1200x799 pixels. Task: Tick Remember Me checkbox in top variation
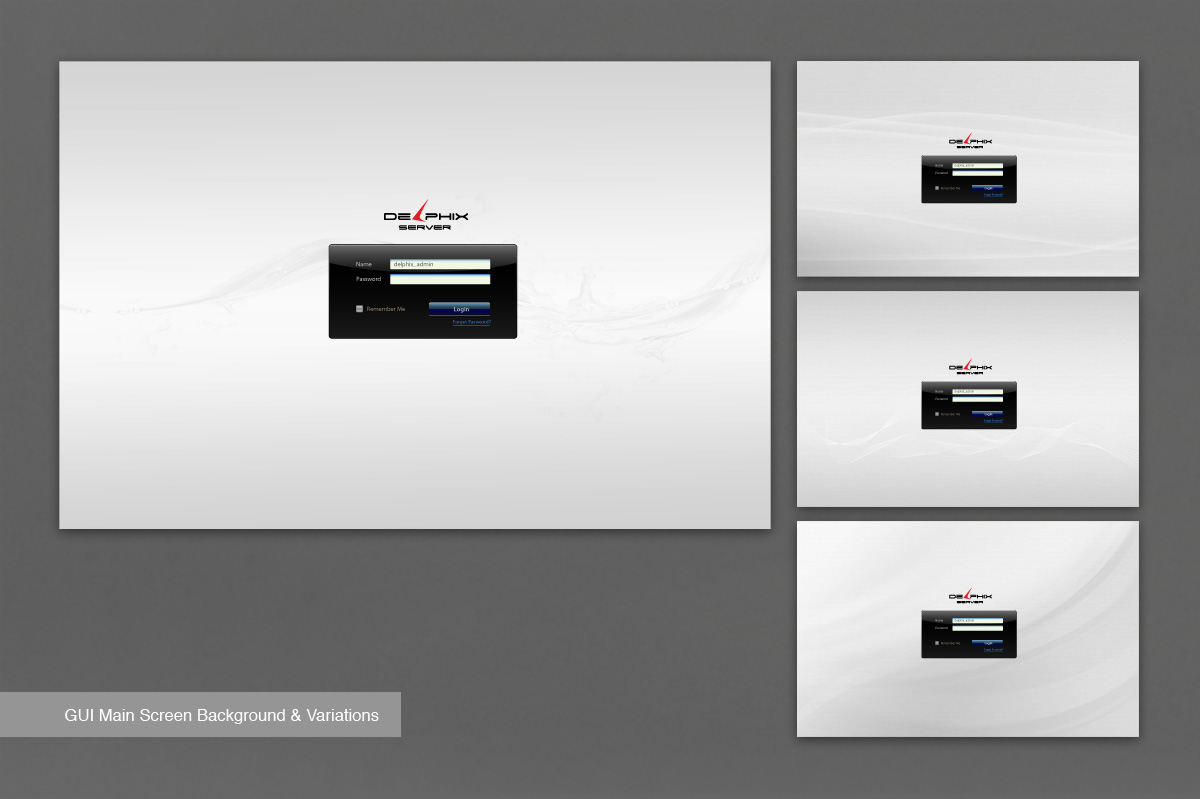937,188
